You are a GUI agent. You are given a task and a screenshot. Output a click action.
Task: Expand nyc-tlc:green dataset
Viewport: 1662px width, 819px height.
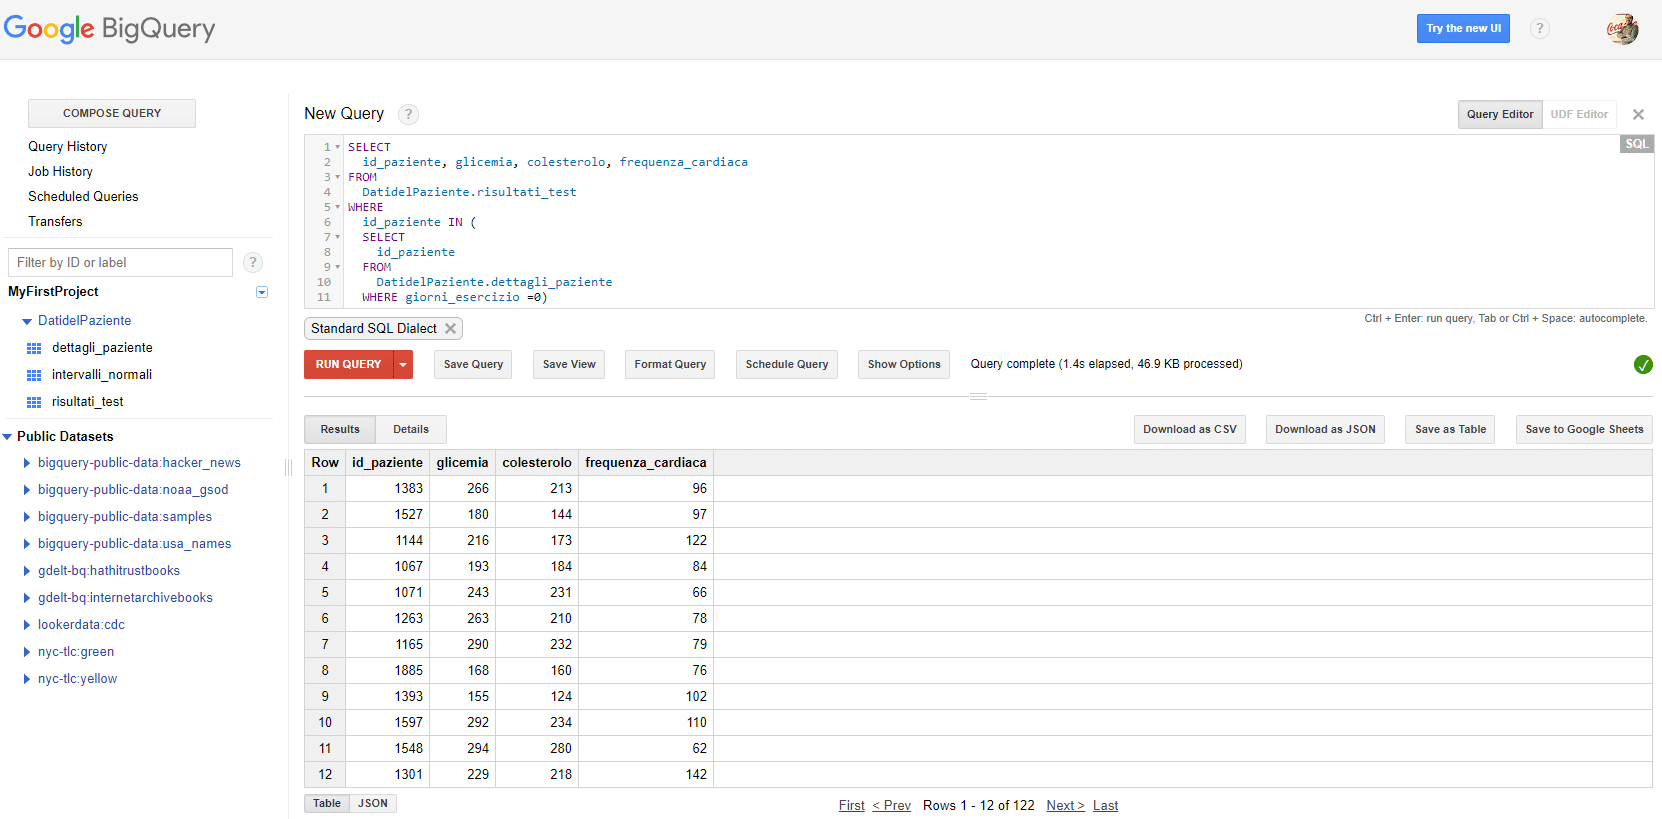click(27, 652)
